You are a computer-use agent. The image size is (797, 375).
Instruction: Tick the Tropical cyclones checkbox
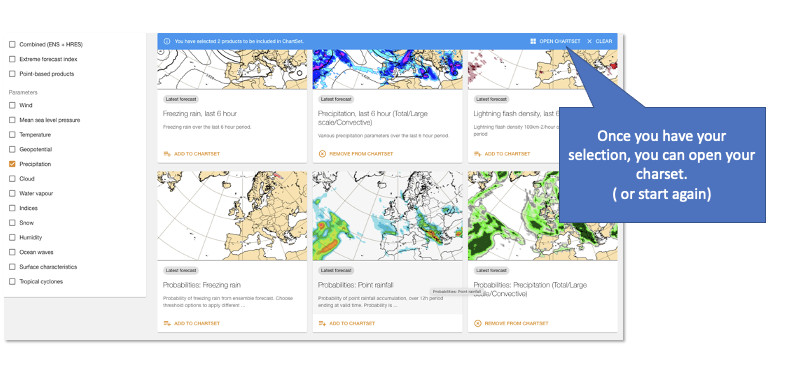coord(12,282)
